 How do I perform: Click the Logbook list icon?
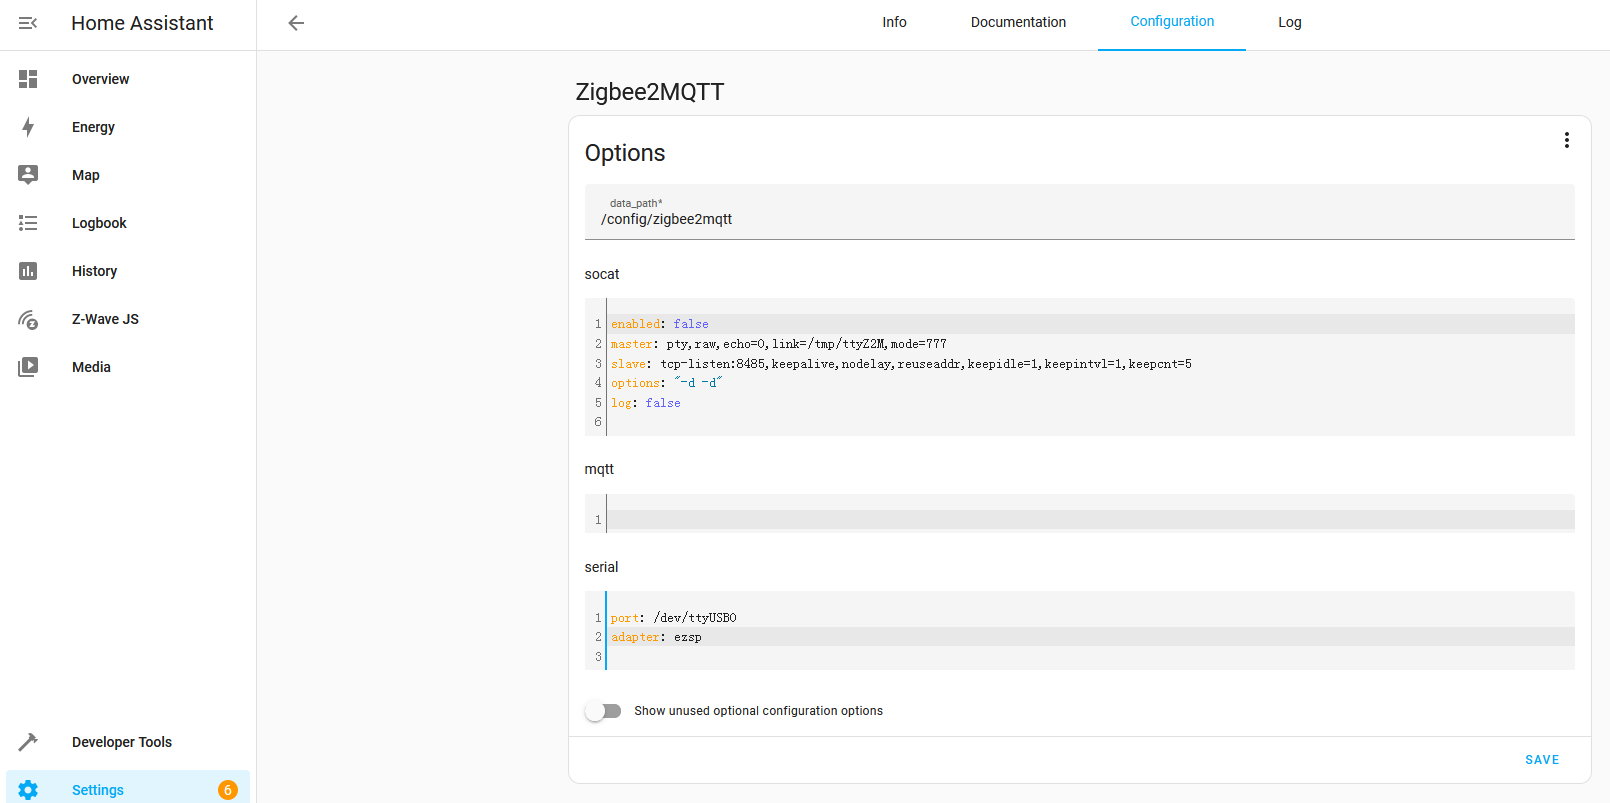coord(28,223)
